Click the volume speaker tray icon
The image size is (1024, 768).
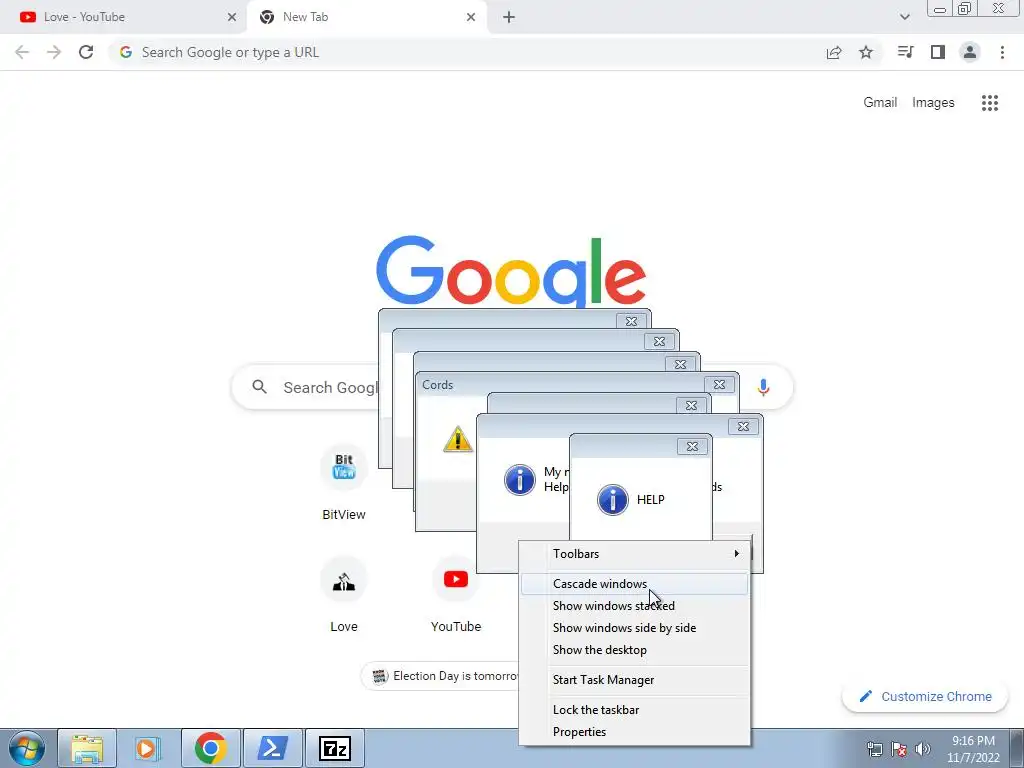[x=923, y=748]
